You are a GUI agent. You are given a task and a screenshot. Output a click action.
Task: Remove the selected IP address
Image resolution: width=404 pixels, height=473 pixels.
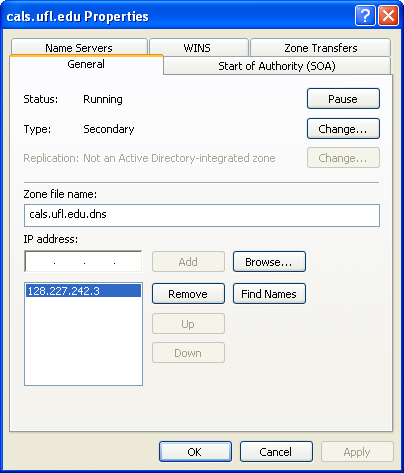click(x=188, y=294)
